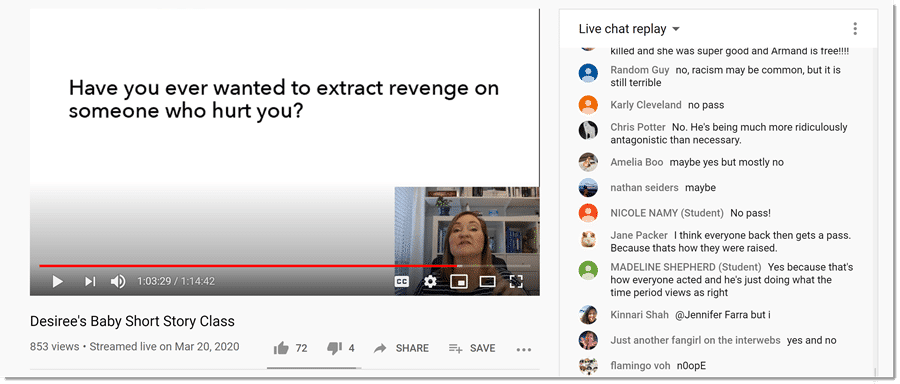Enable miniplayer mode
This screenshot has width=900, height=384.
(x=459, y=282)
